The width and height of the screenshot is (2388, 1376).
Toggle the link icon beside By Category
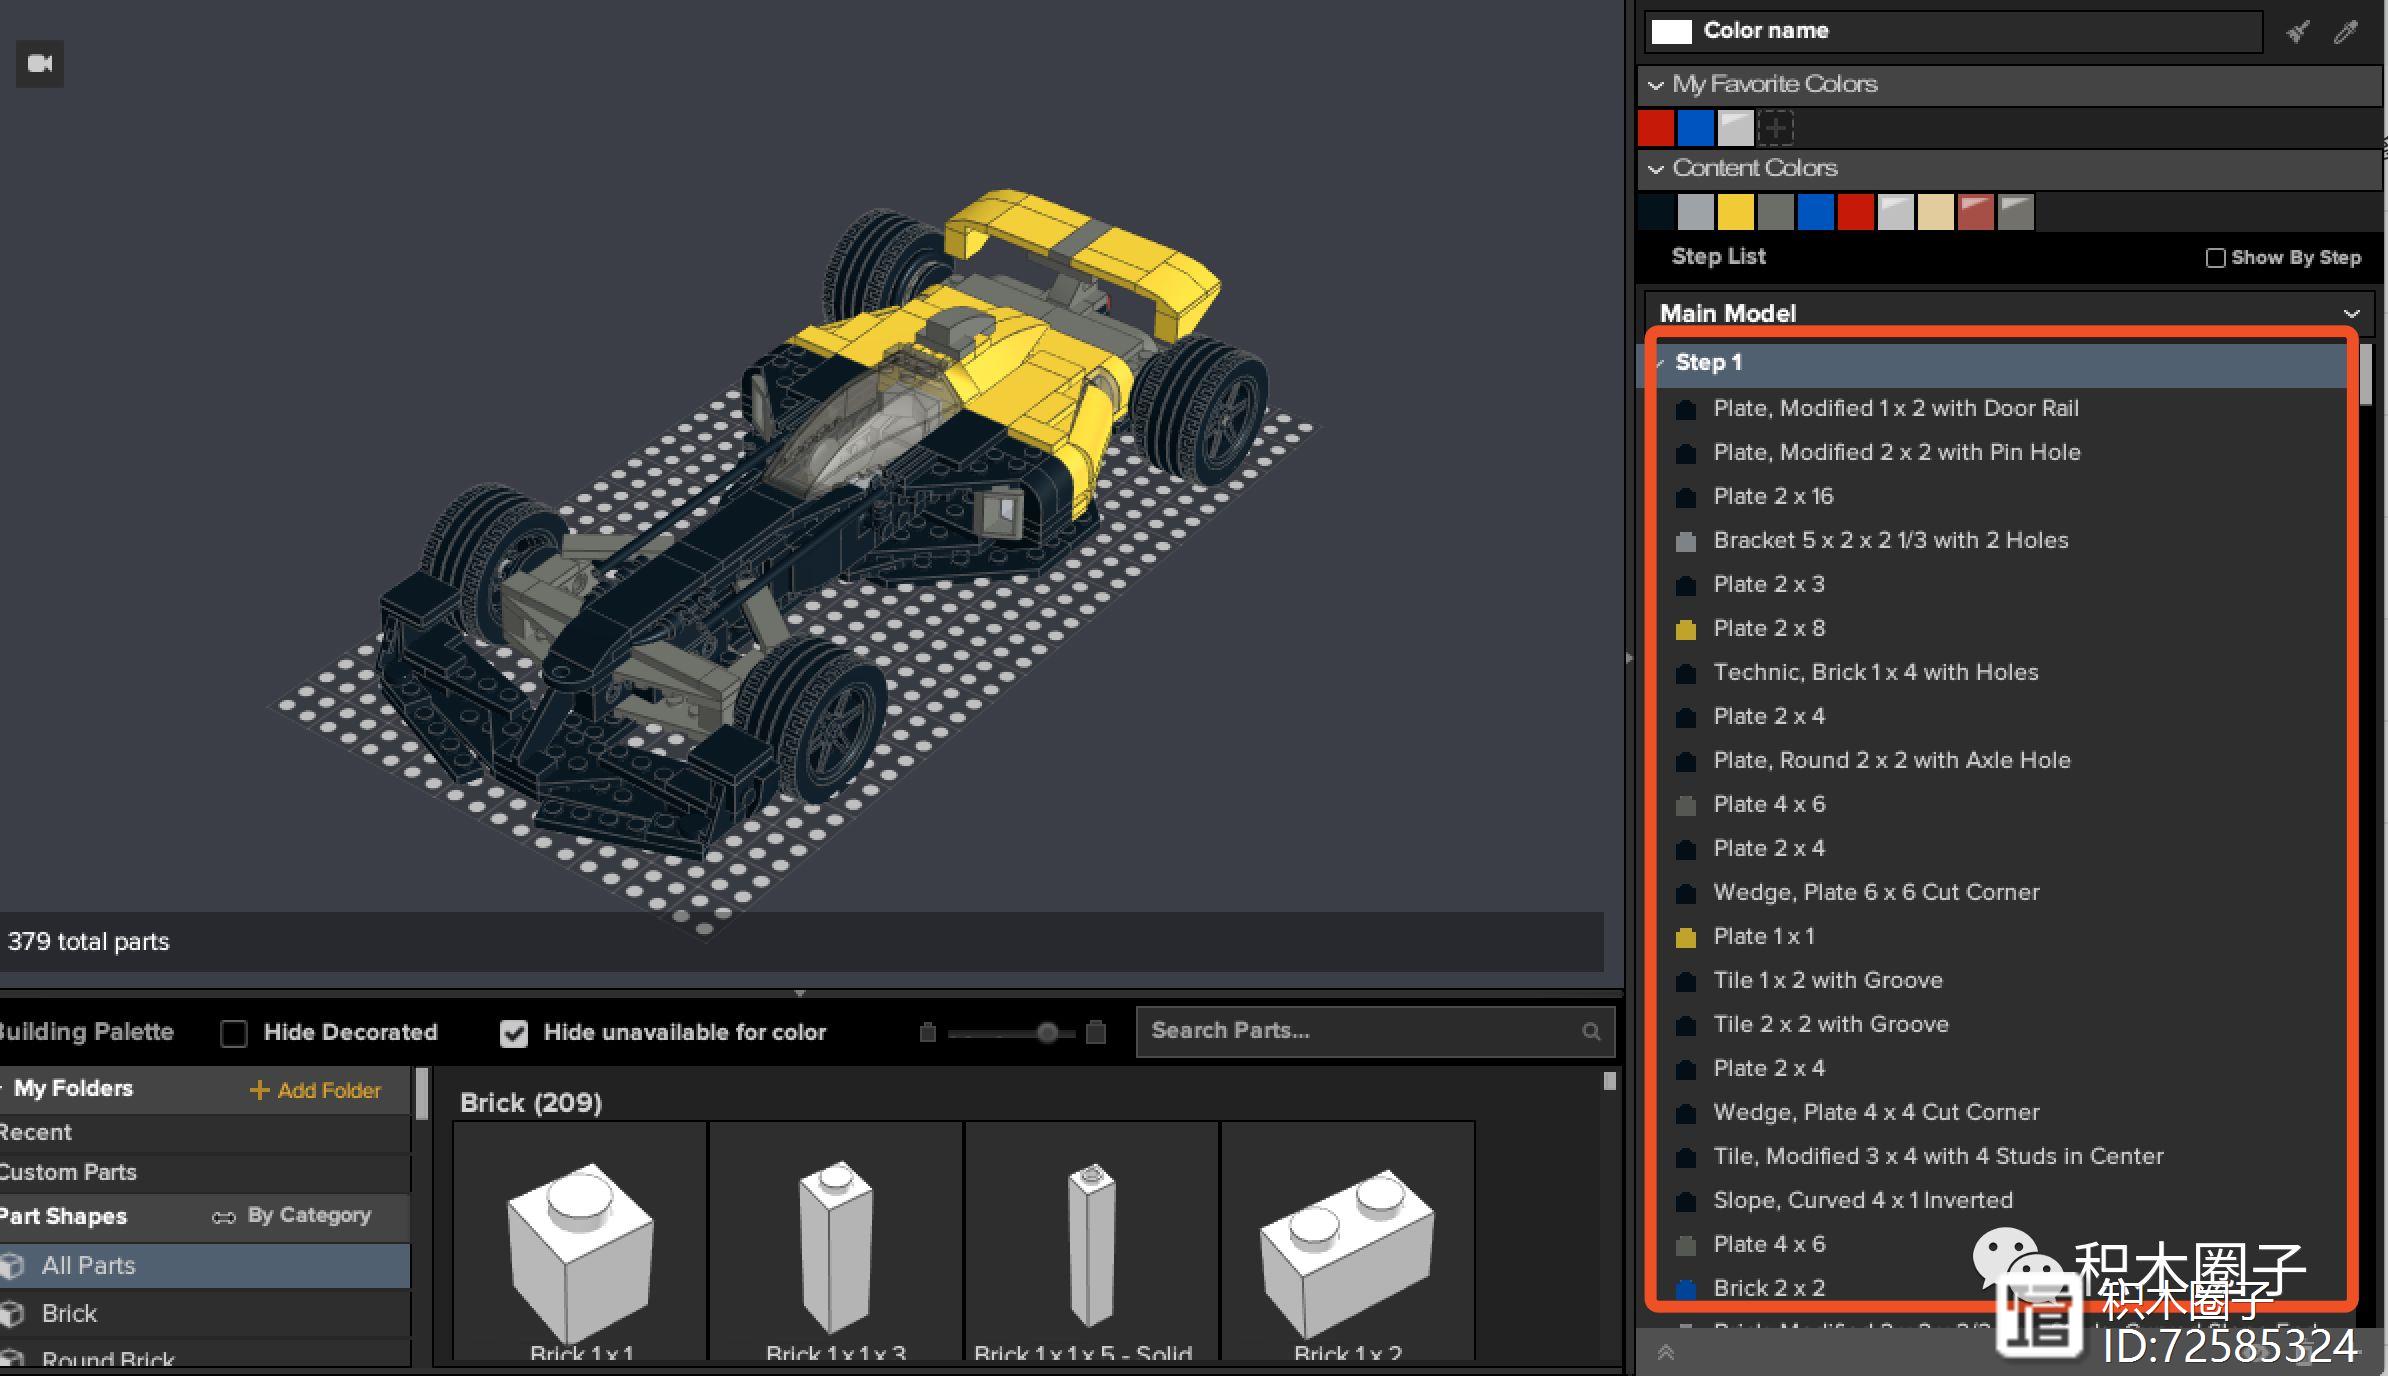coord(223,1216)
